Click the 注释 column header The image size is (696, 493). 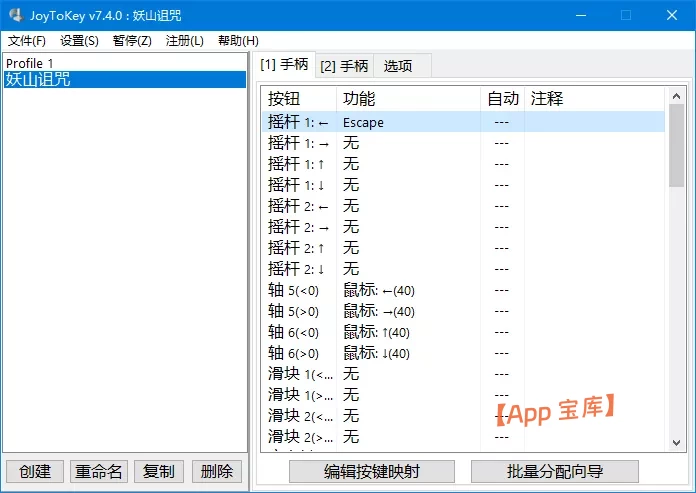click(595, 99)
